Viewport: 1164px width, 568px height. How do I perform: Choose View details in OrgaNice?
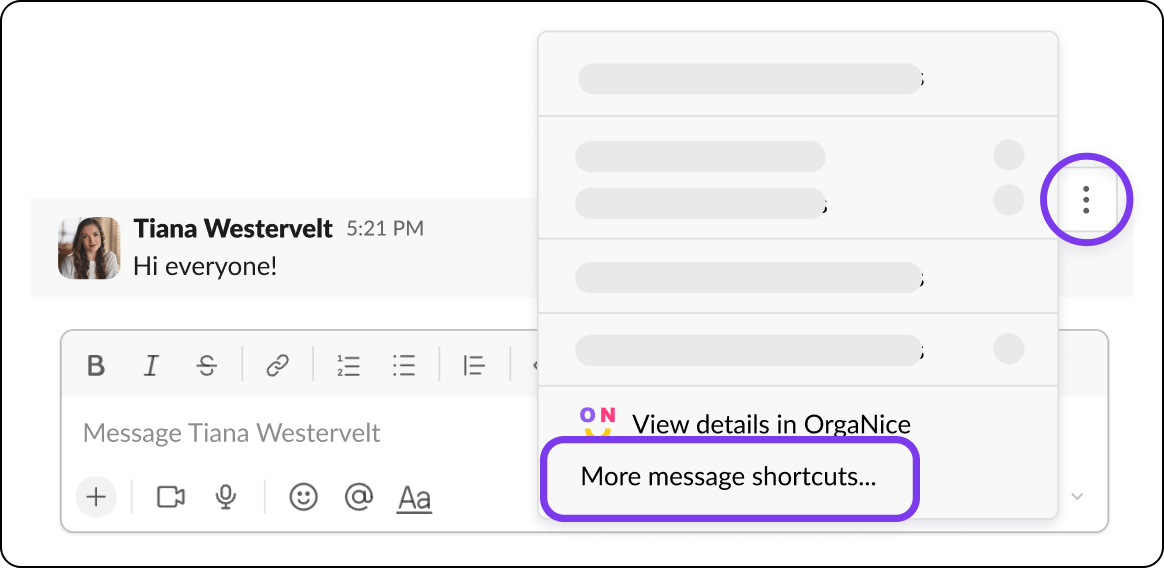tap(771, 424)
